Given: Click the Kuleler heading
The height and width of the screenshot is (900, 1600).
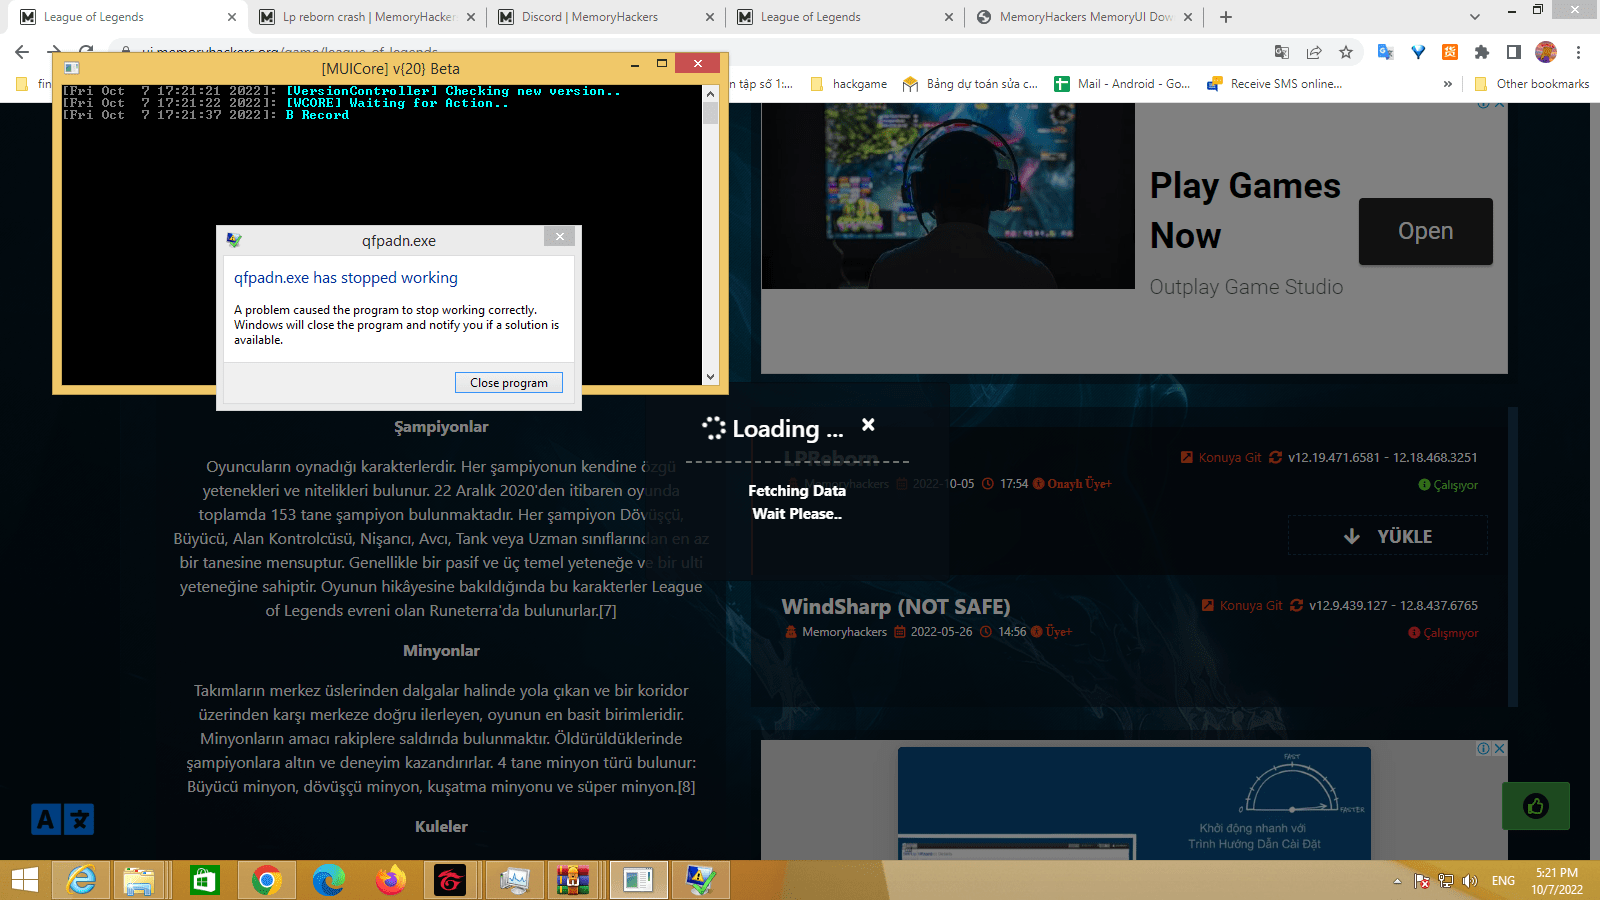Looking at the screenshot, I should 441,827.
